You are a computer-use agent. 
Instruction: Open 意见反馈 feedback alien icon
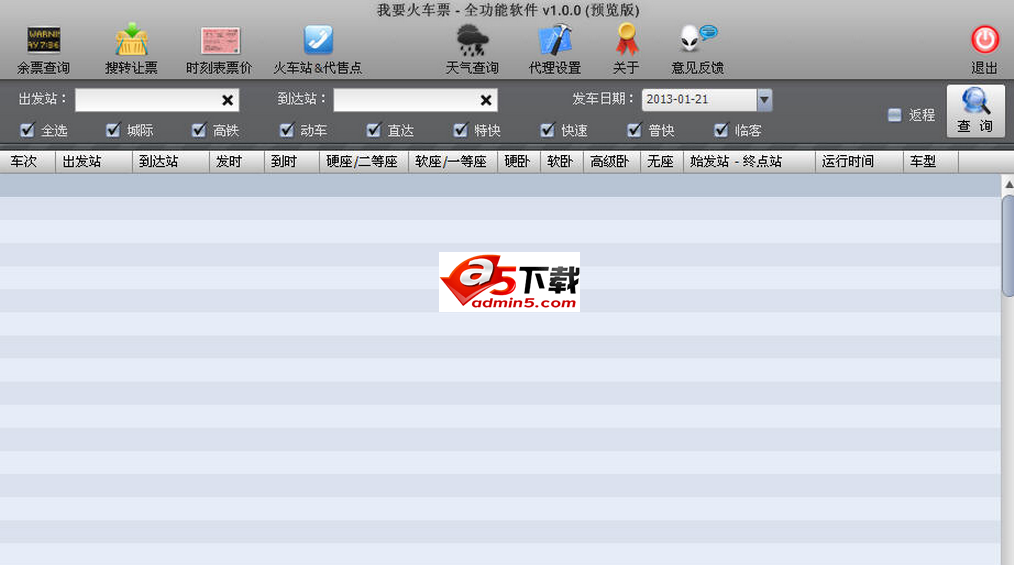coord(697,42)
